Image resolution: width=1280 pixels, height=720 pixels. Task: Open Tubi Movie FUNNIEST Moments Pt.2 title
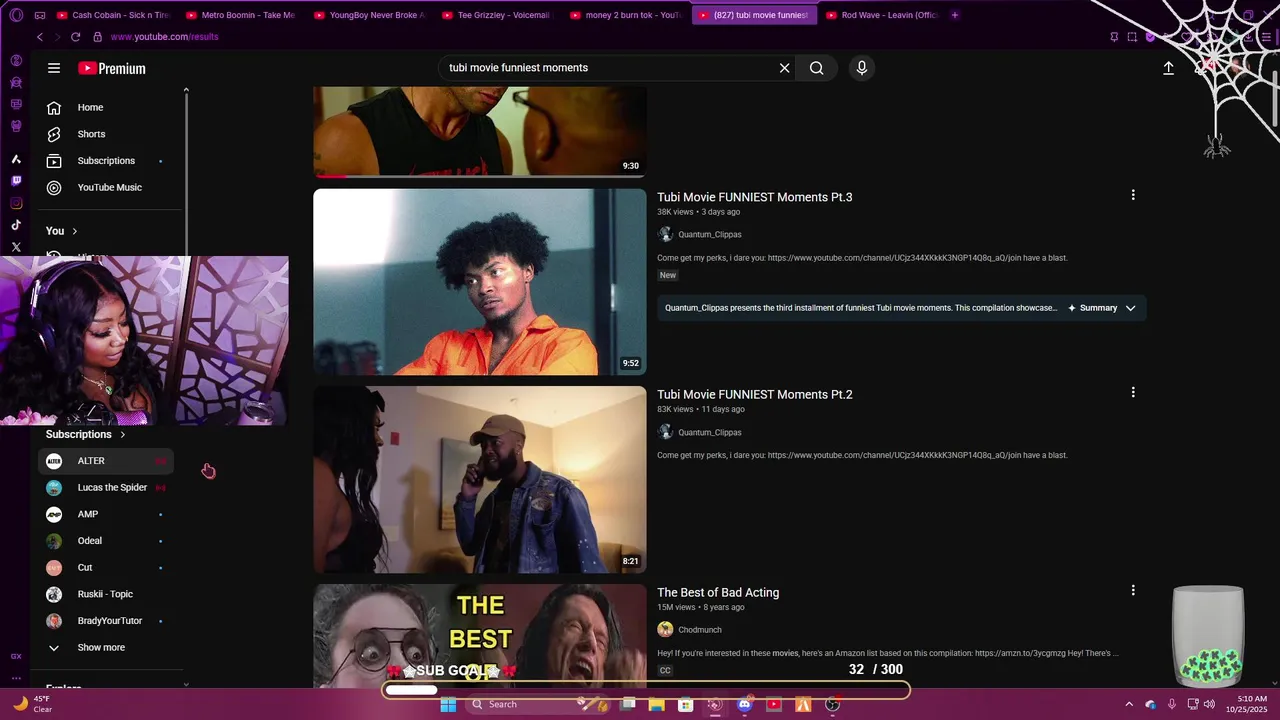click(755, 394)
